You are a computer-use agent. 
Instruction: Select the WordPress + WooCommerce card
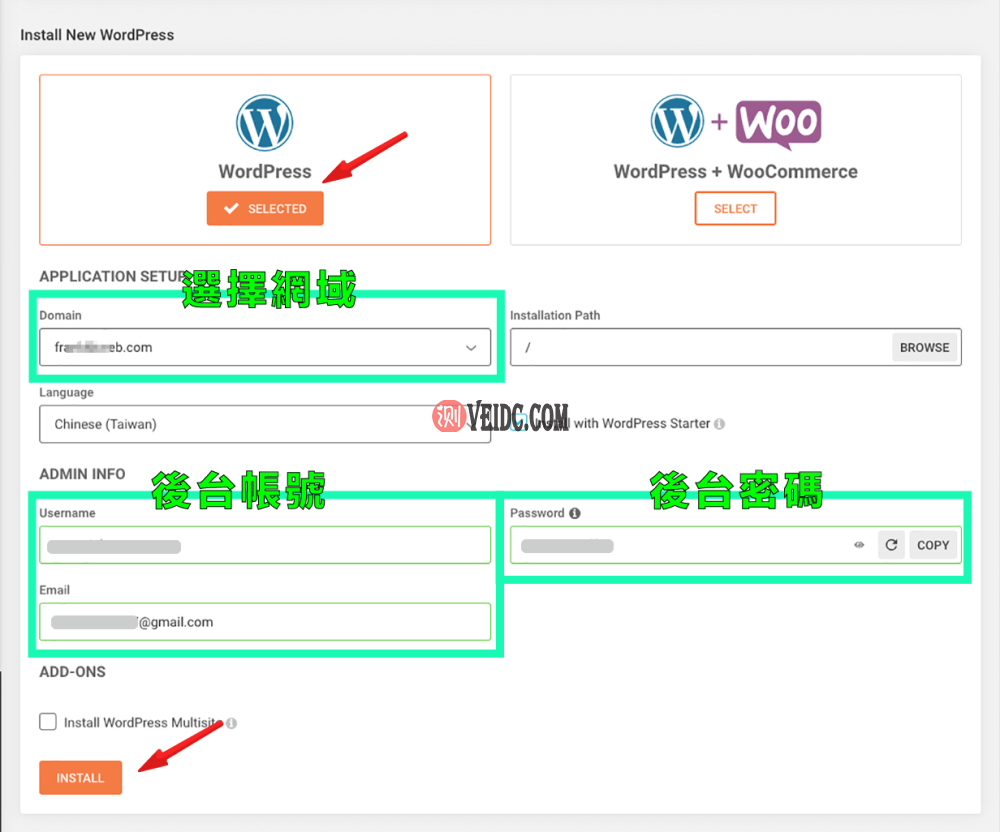tap(735, 208)
